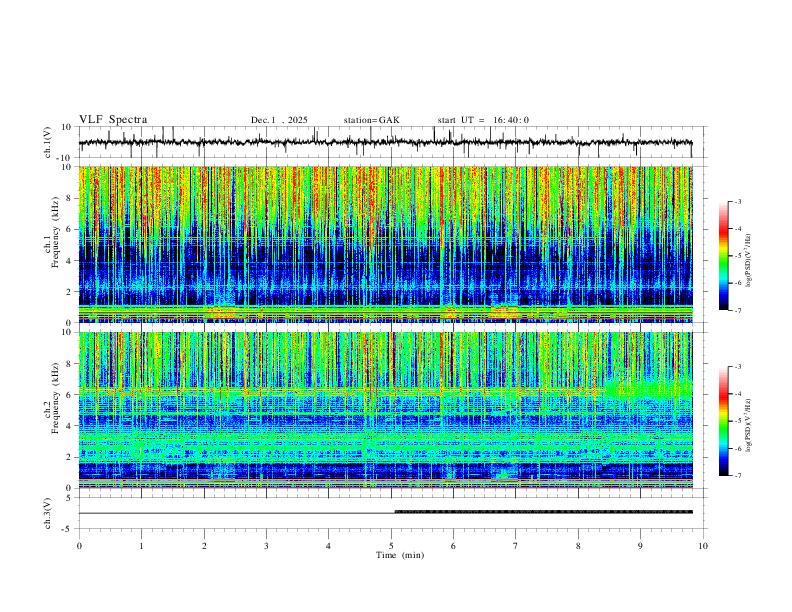Click the "VLF Spectra" plot title

point(113,119)
